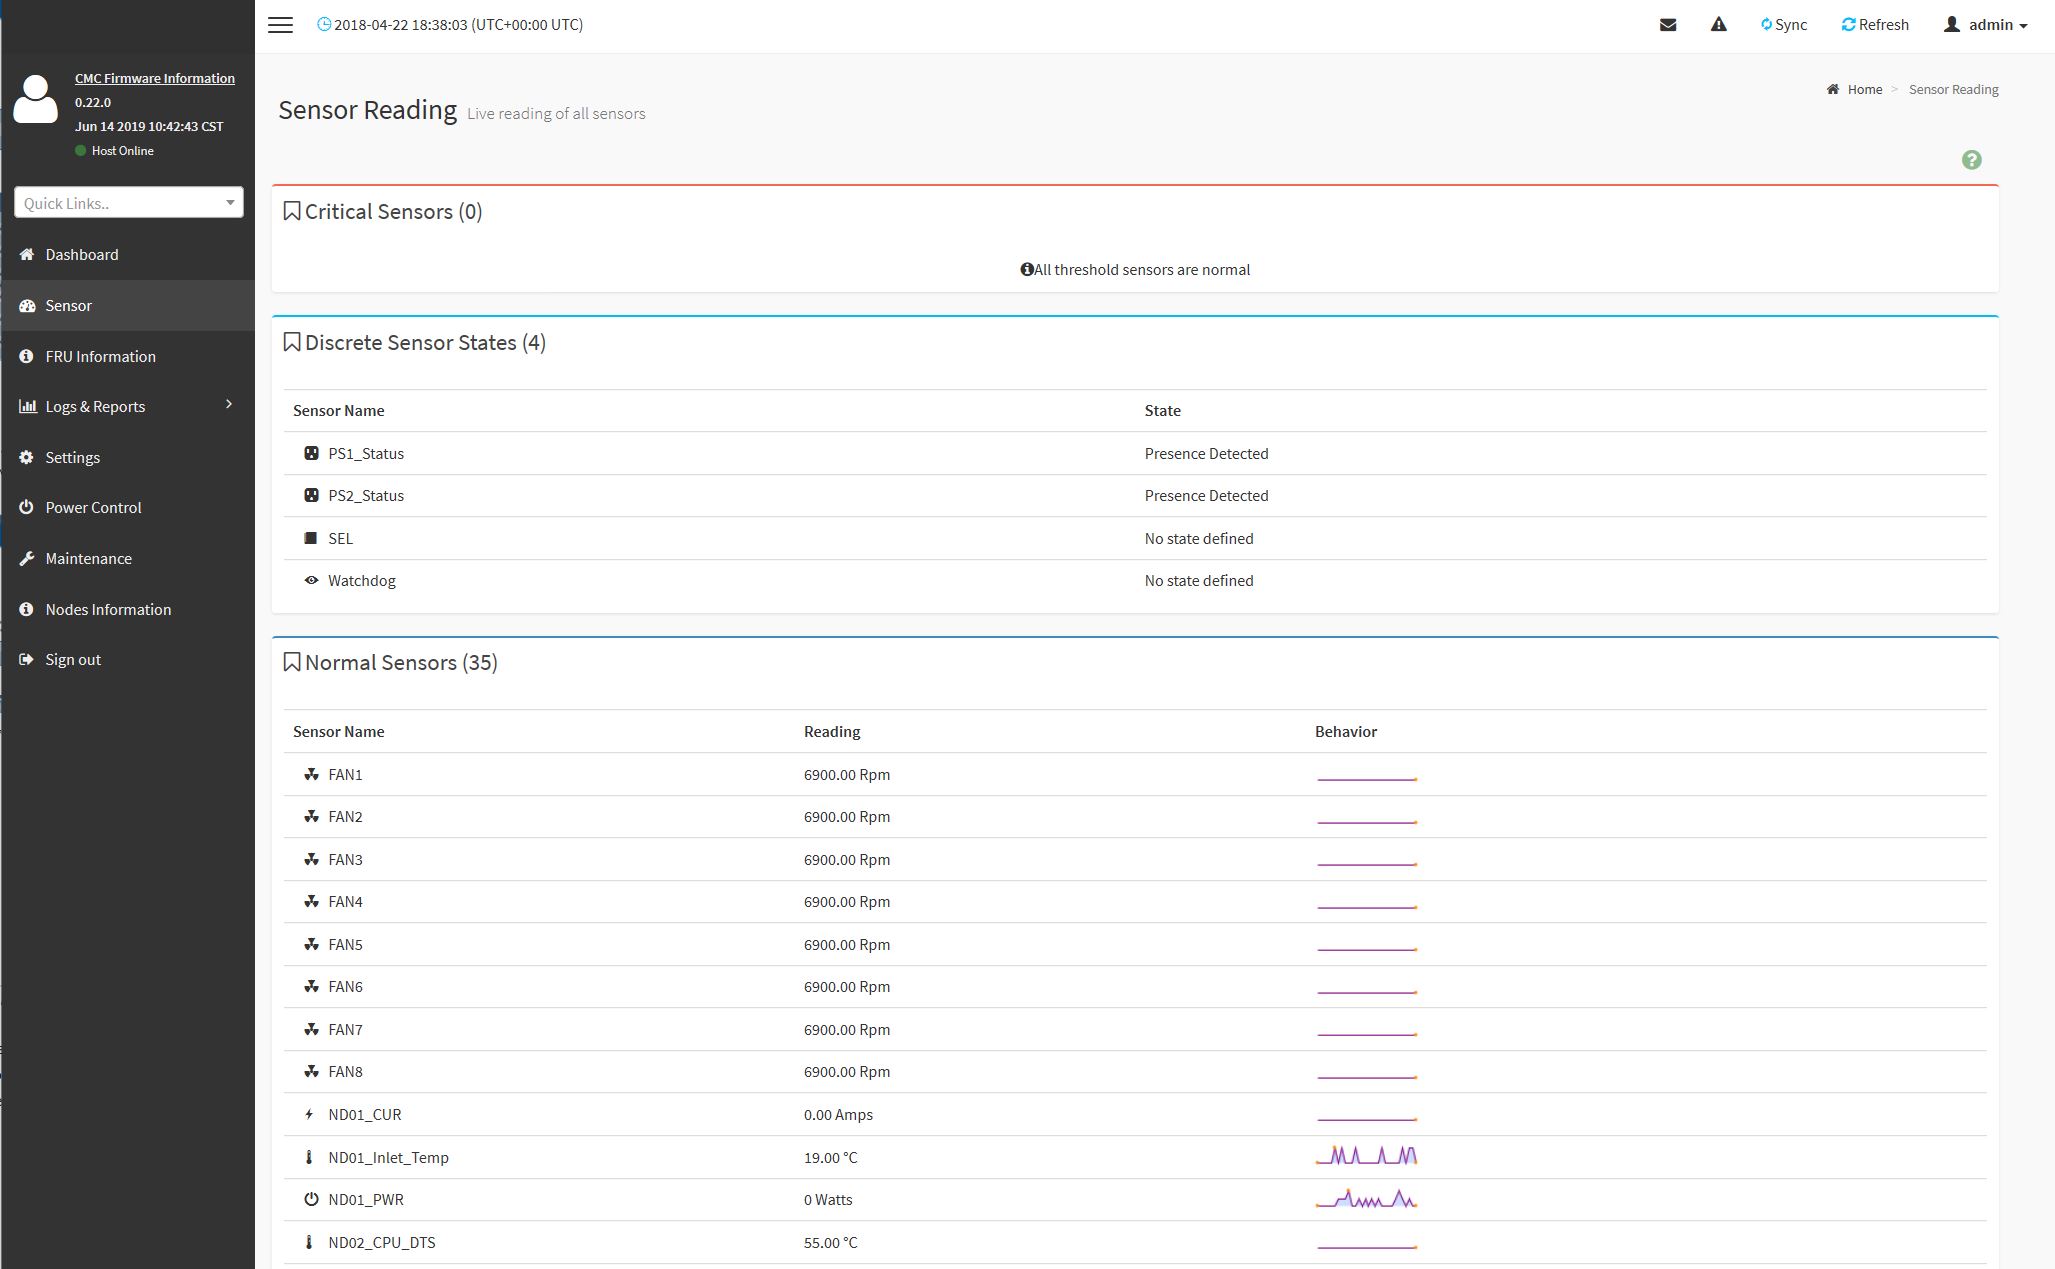Open Power Control page
Viewport: 2055px width, 1269px height.
93,508
